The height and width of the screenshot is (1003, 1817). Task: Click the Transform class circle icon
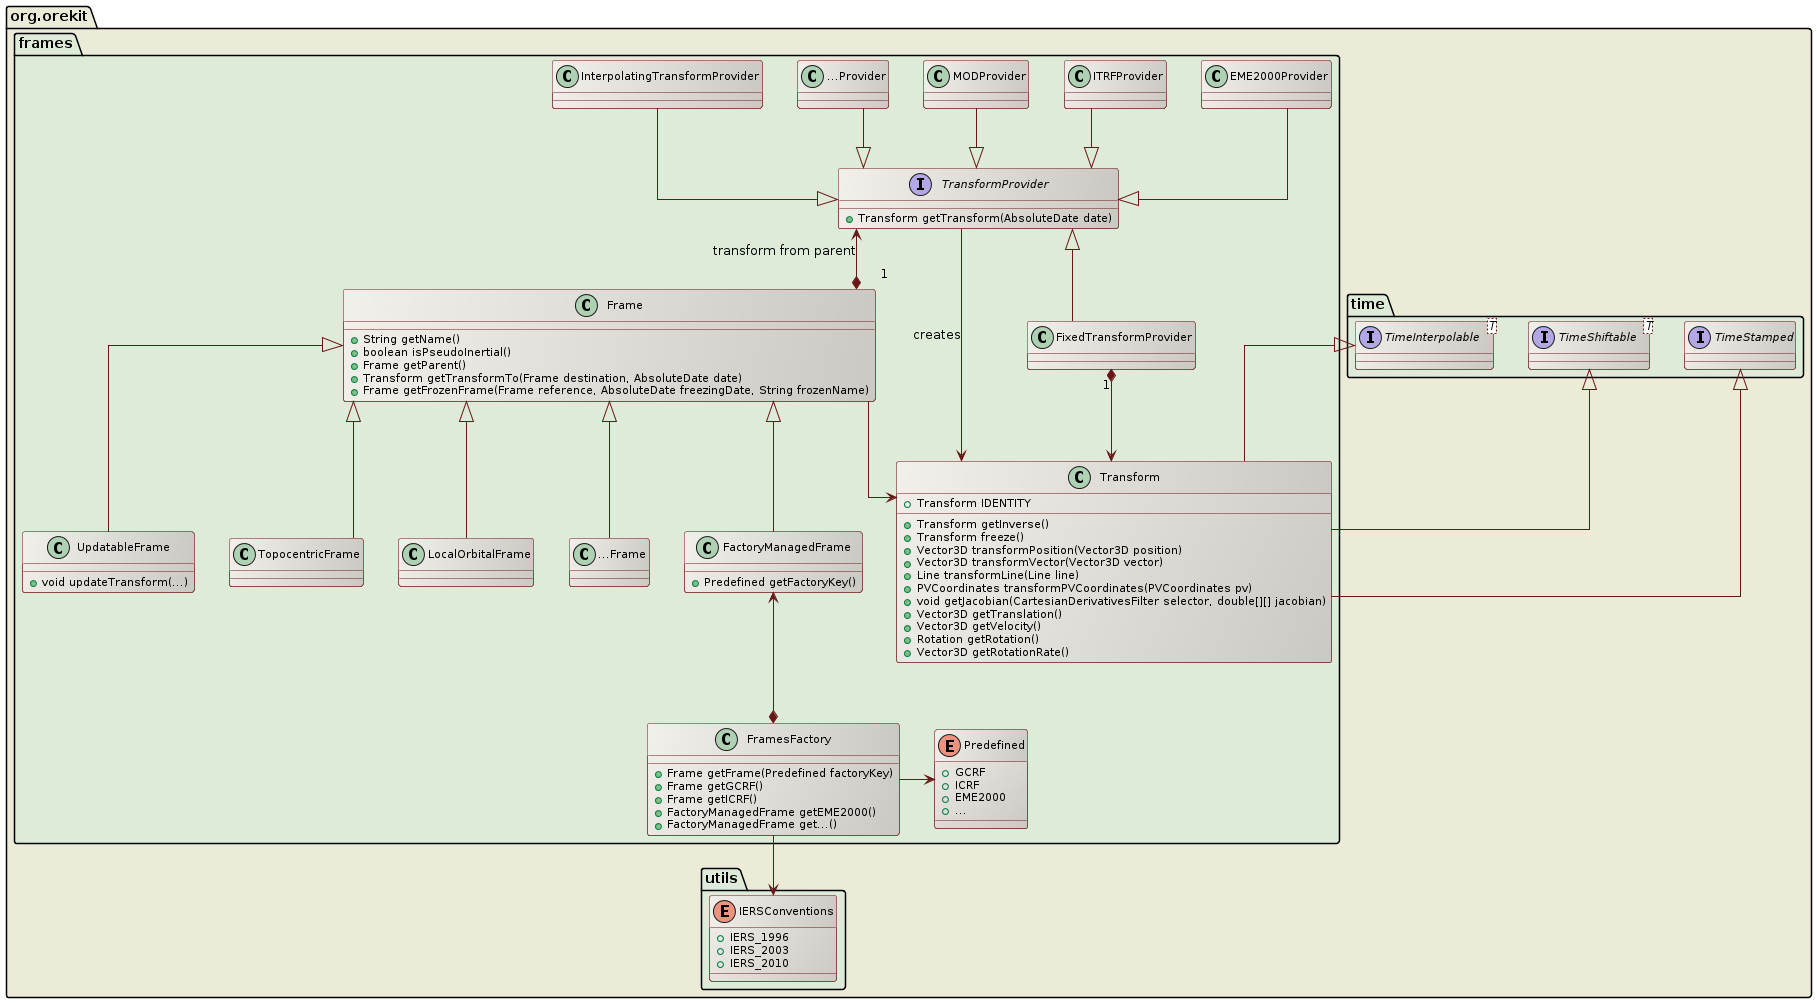click(1079, 478)
